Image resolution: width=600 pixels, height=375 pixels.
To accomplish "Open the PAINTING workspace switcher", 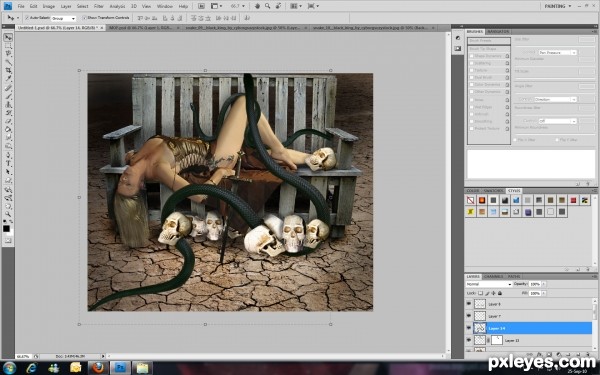I will click(558, 6).
